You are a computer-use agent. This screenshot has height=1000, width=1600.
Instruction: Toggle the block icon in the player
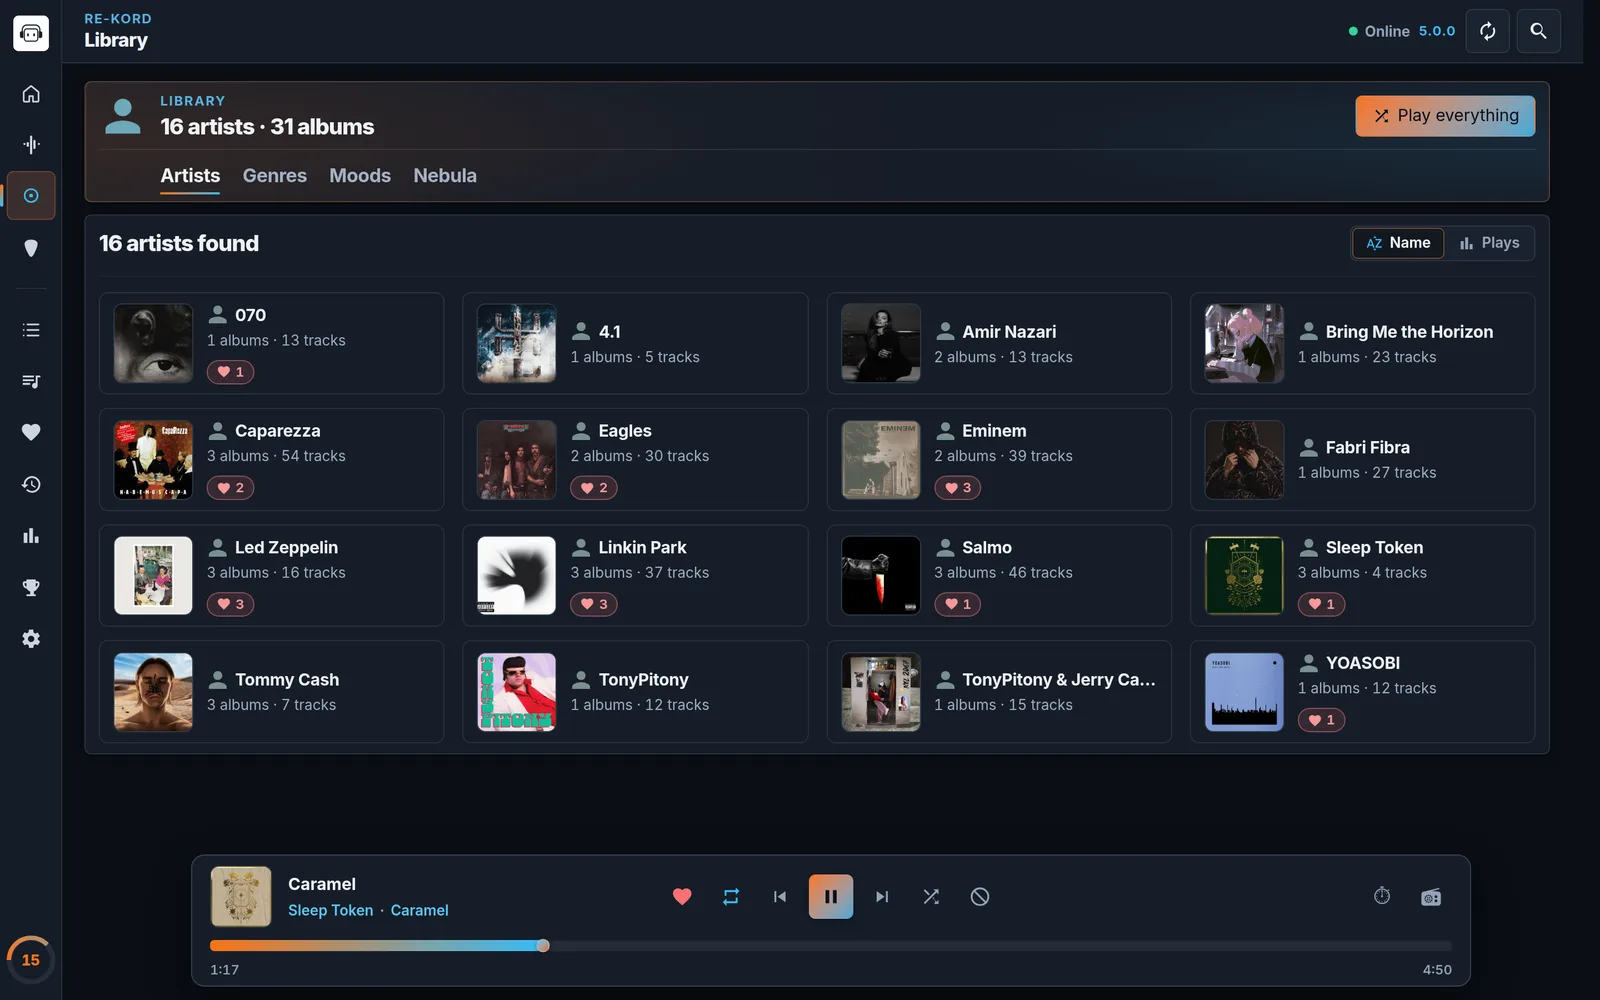(980, 897)
